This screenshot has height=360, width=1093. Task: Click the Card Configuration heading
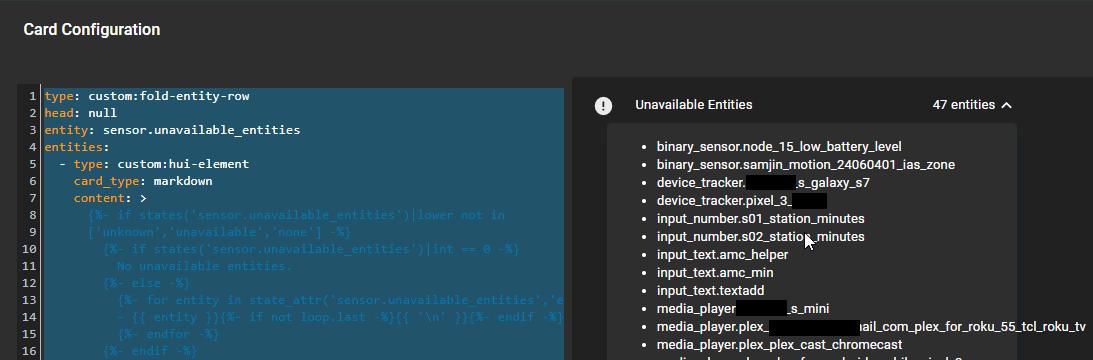pos(92,29)
